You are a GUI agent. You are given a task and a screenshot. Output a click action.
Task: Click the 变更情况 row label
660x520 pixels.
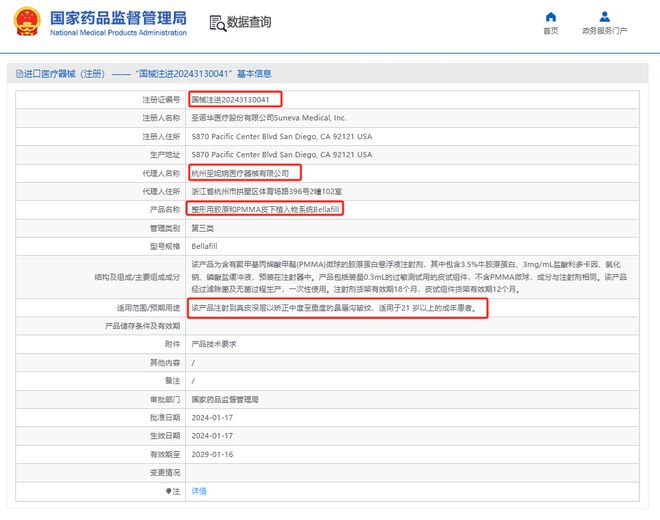(165, 472)
